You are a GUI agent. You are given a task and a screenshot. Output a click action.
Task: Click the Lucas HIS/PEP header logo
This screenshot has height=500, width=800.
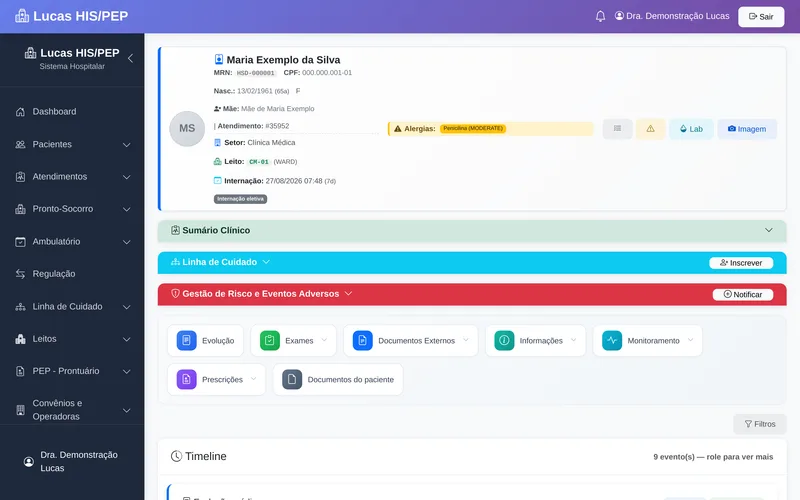coord(71,16)
